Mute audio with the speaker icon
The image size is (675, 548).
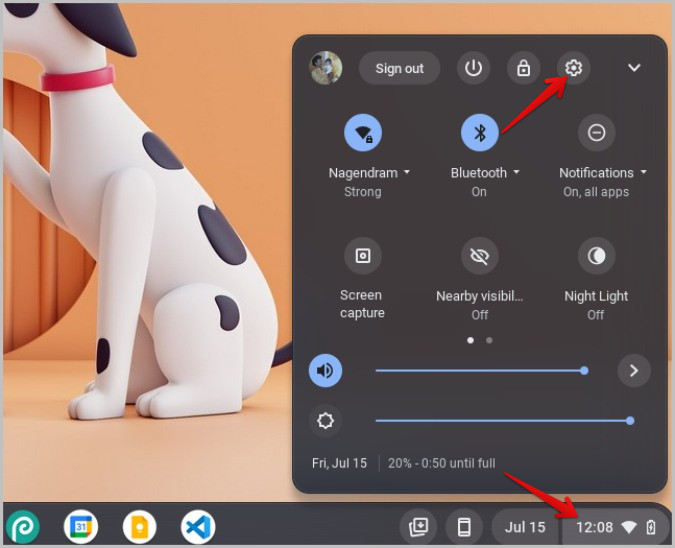click(x=325, y=370)
